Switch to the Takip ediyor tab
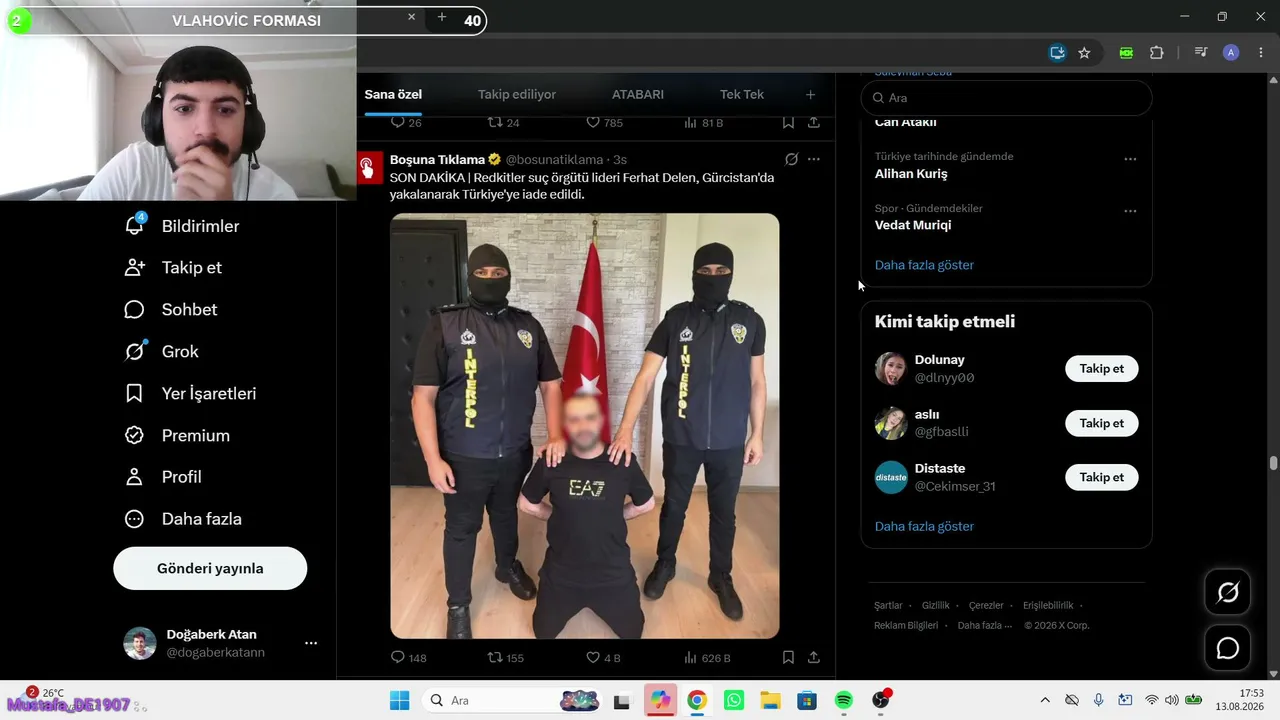This screenshot has width=1280, height=720. [517, 95]
